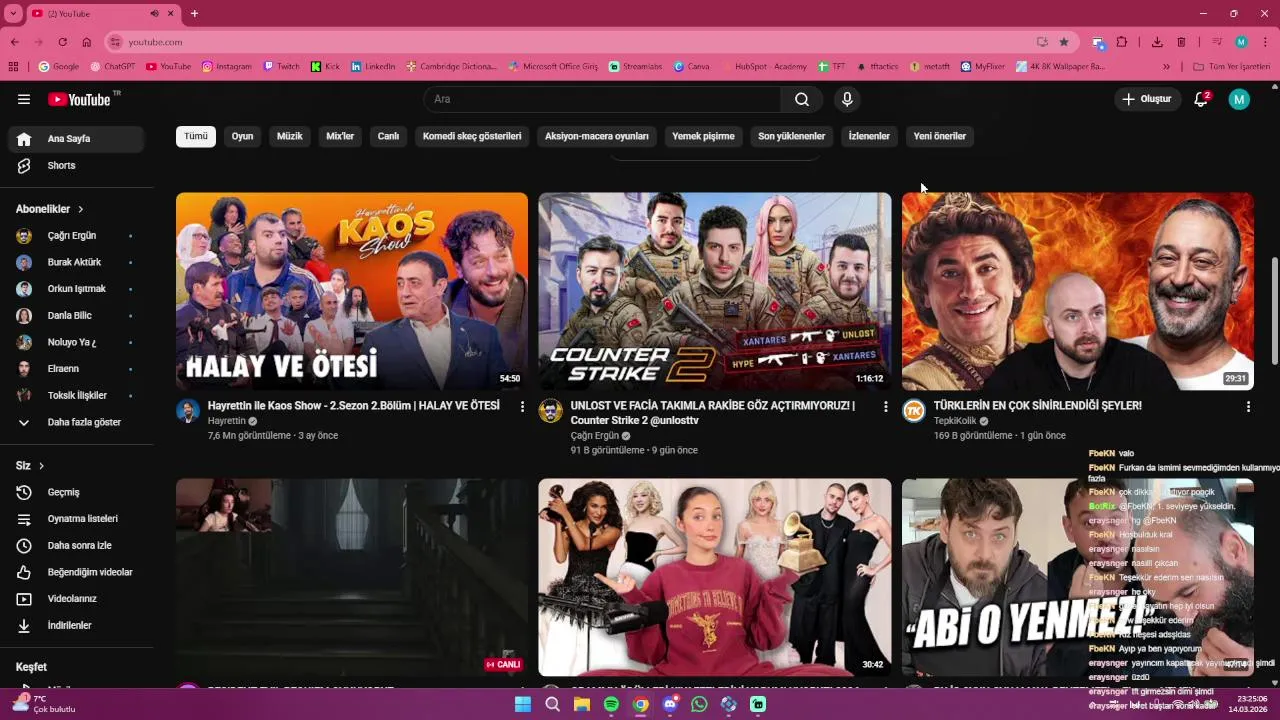This screenshot has width=1280, height=720.
Task: Open Daha sonra izle list
Action: pos(76,545)
